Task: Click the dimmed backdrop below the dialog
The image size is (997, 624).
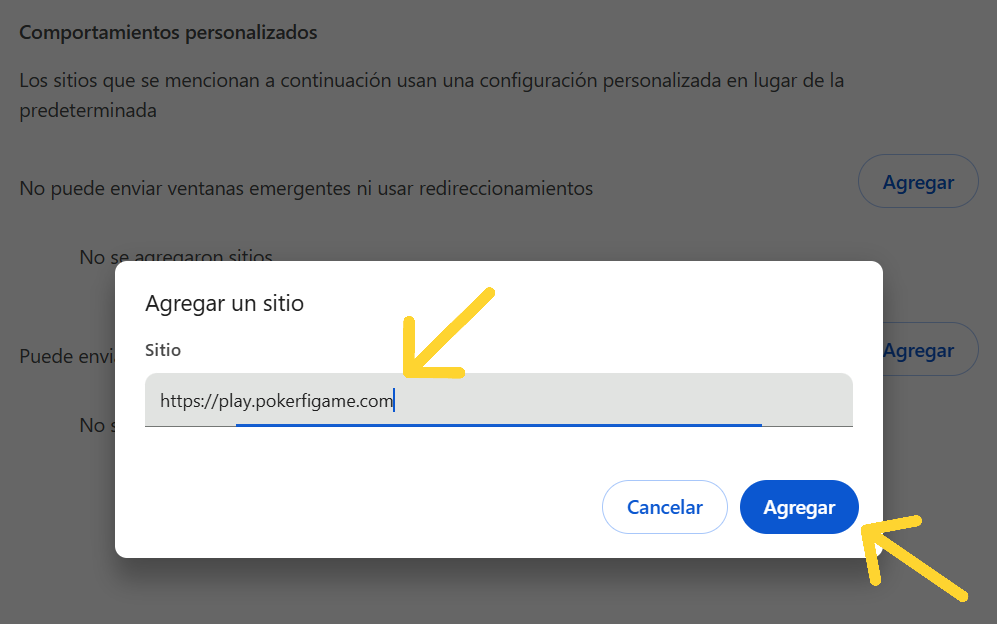Action: [x=498, y=592]
